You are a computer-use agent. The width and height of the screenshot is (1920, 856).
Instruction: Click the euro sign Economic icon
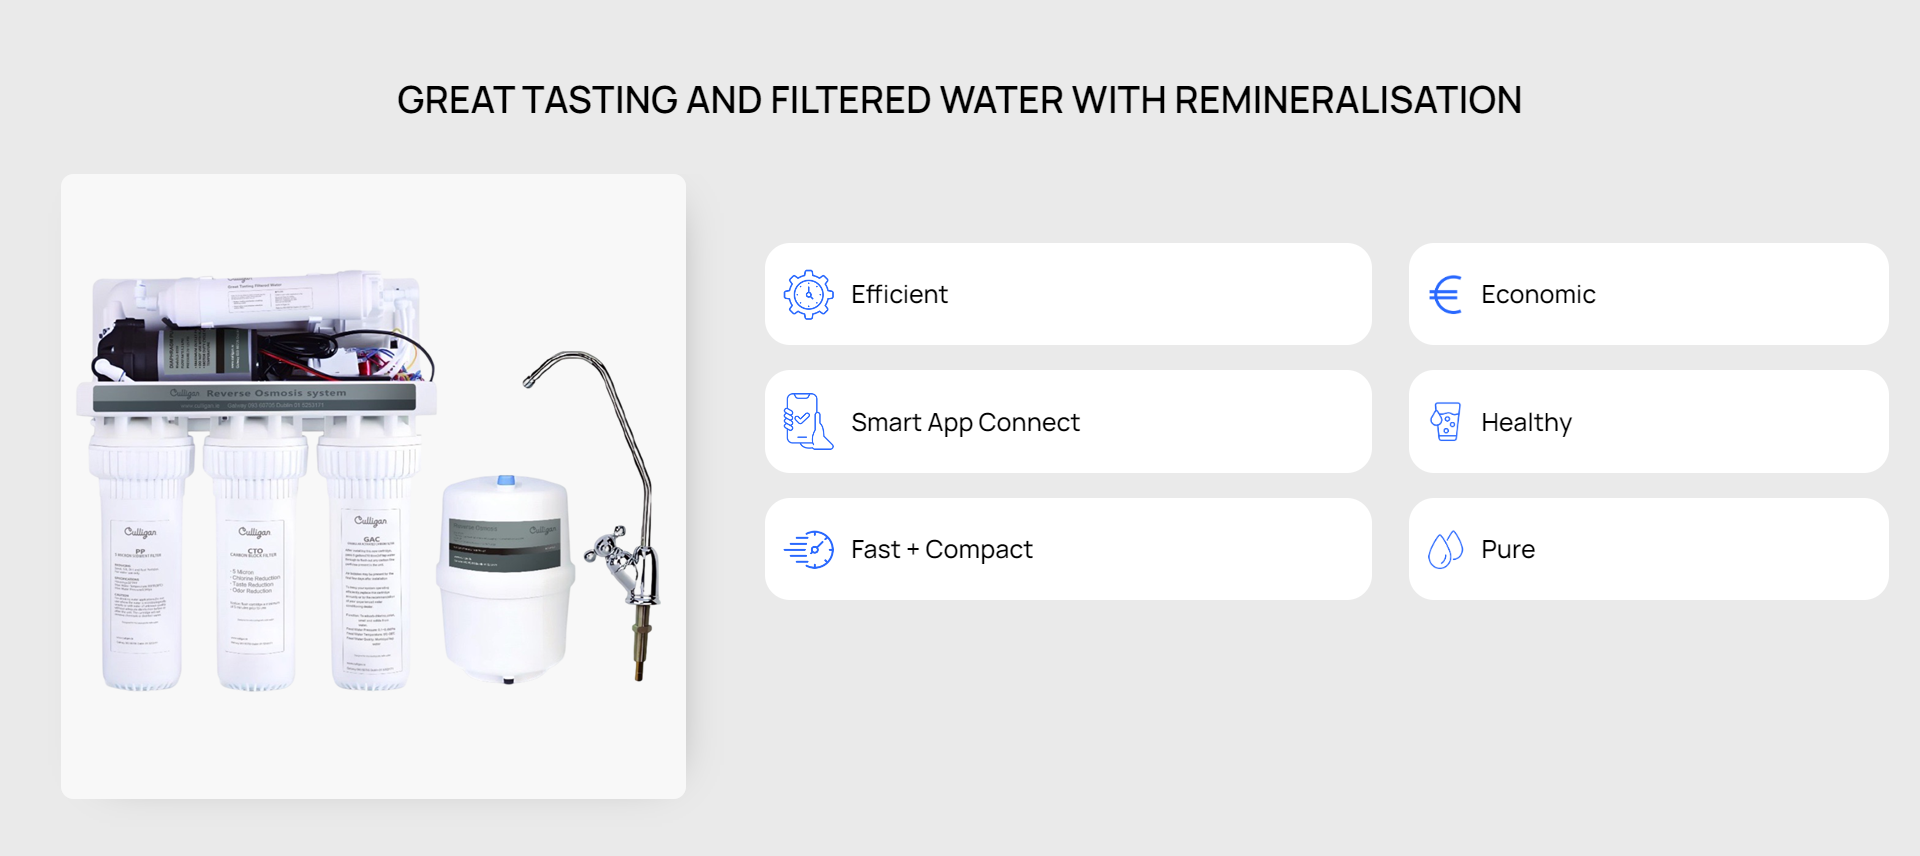click(x=1445, y=295)
